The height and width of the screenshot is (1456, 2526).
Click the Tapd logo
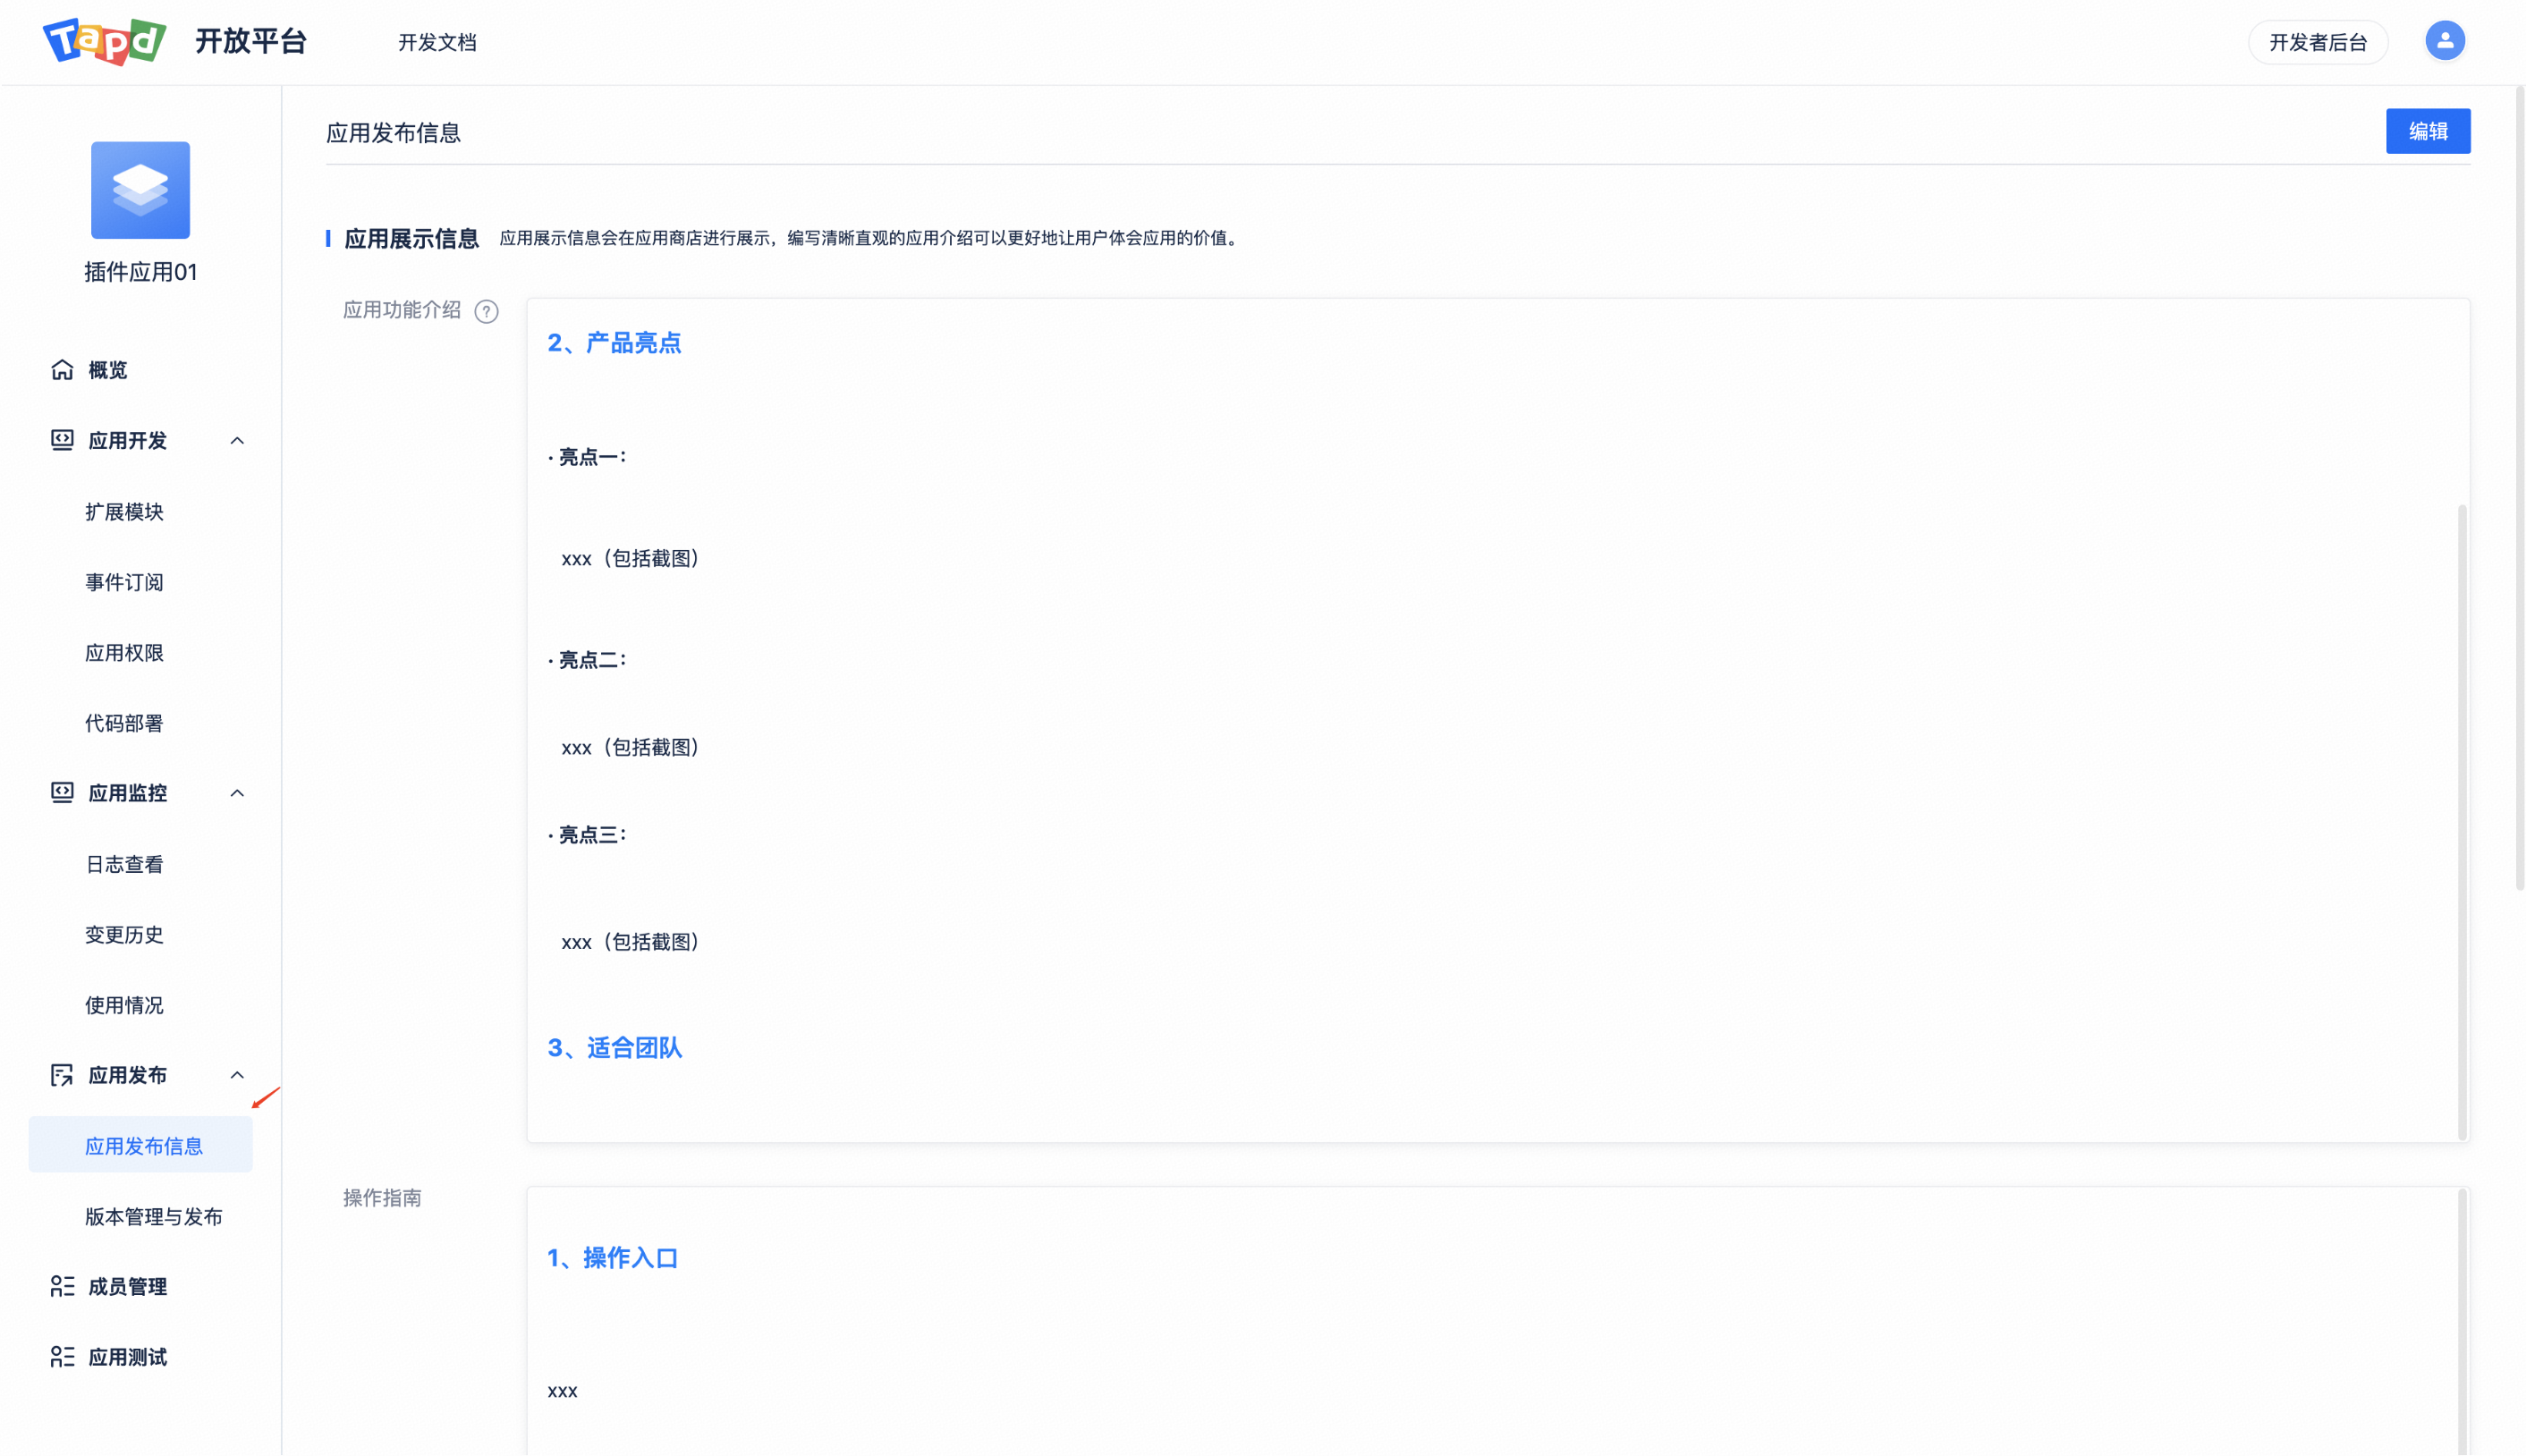click(104, 41)
